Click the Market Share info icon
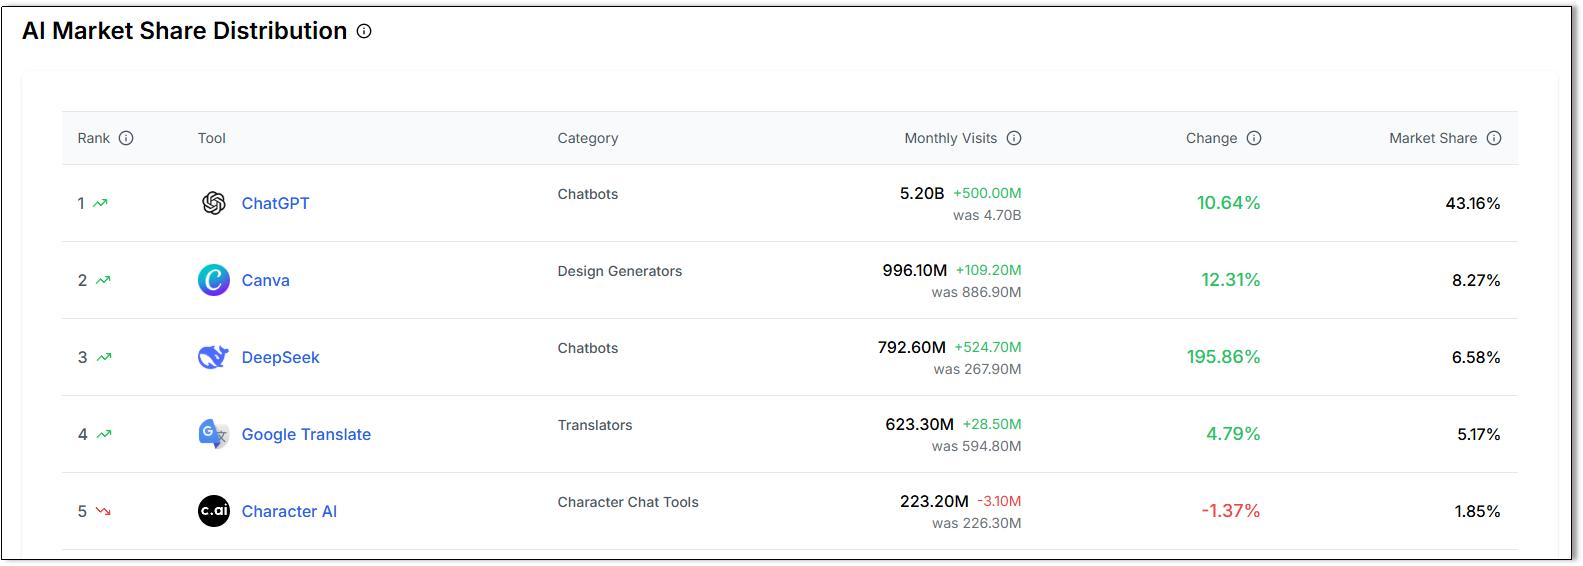 point(1494,138)
